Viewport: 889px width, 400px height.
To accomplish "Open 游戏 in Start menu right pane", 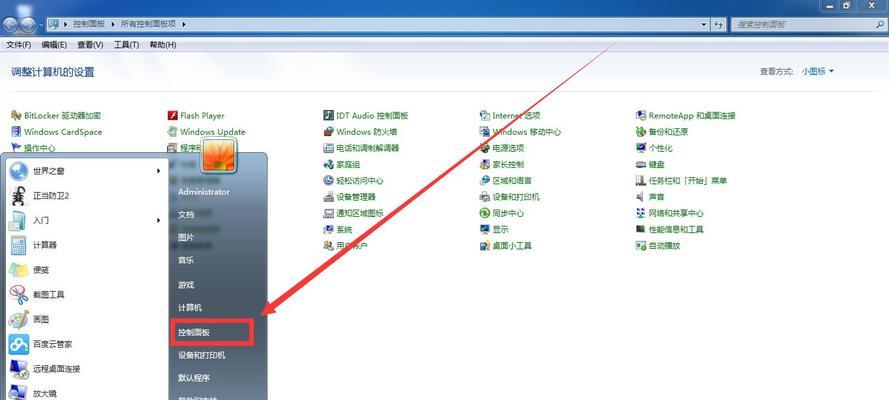I will [x=186, y=285].
